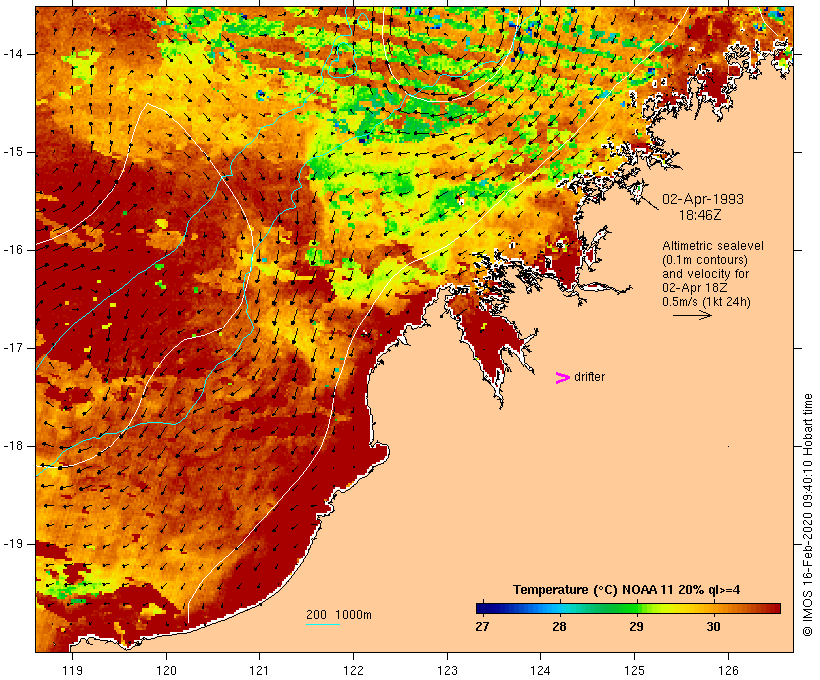Click the latitude axis label '-18'
This screenshot has width=820, height=680.
click(13, 446)
